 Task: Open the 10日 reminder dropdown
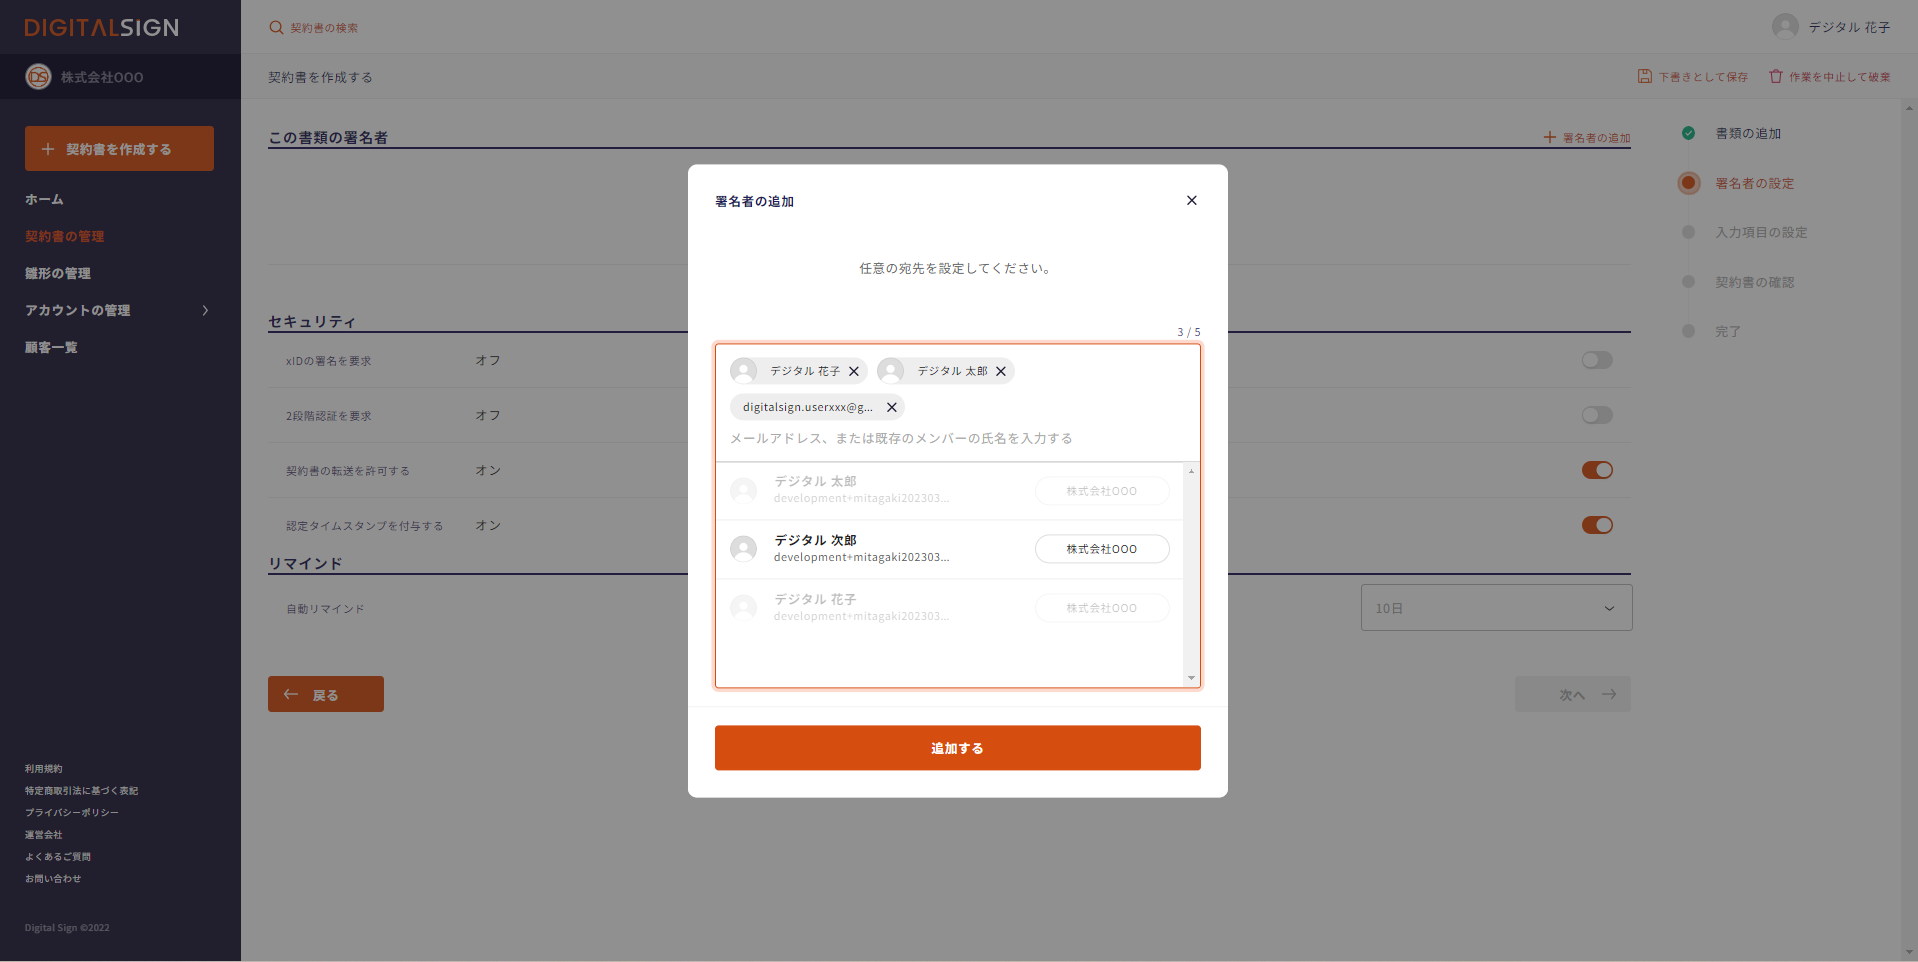[1495, 607]
